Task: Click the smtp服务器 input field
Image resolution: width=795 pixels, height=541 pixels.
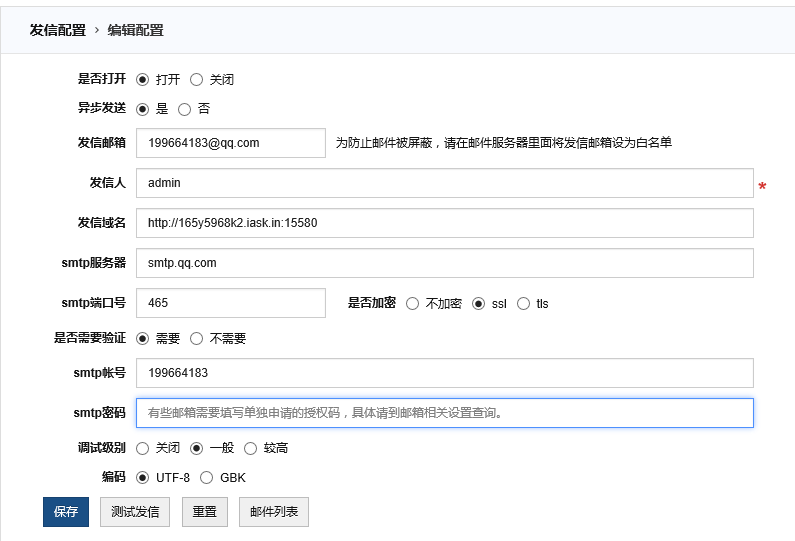Action: 444,263
